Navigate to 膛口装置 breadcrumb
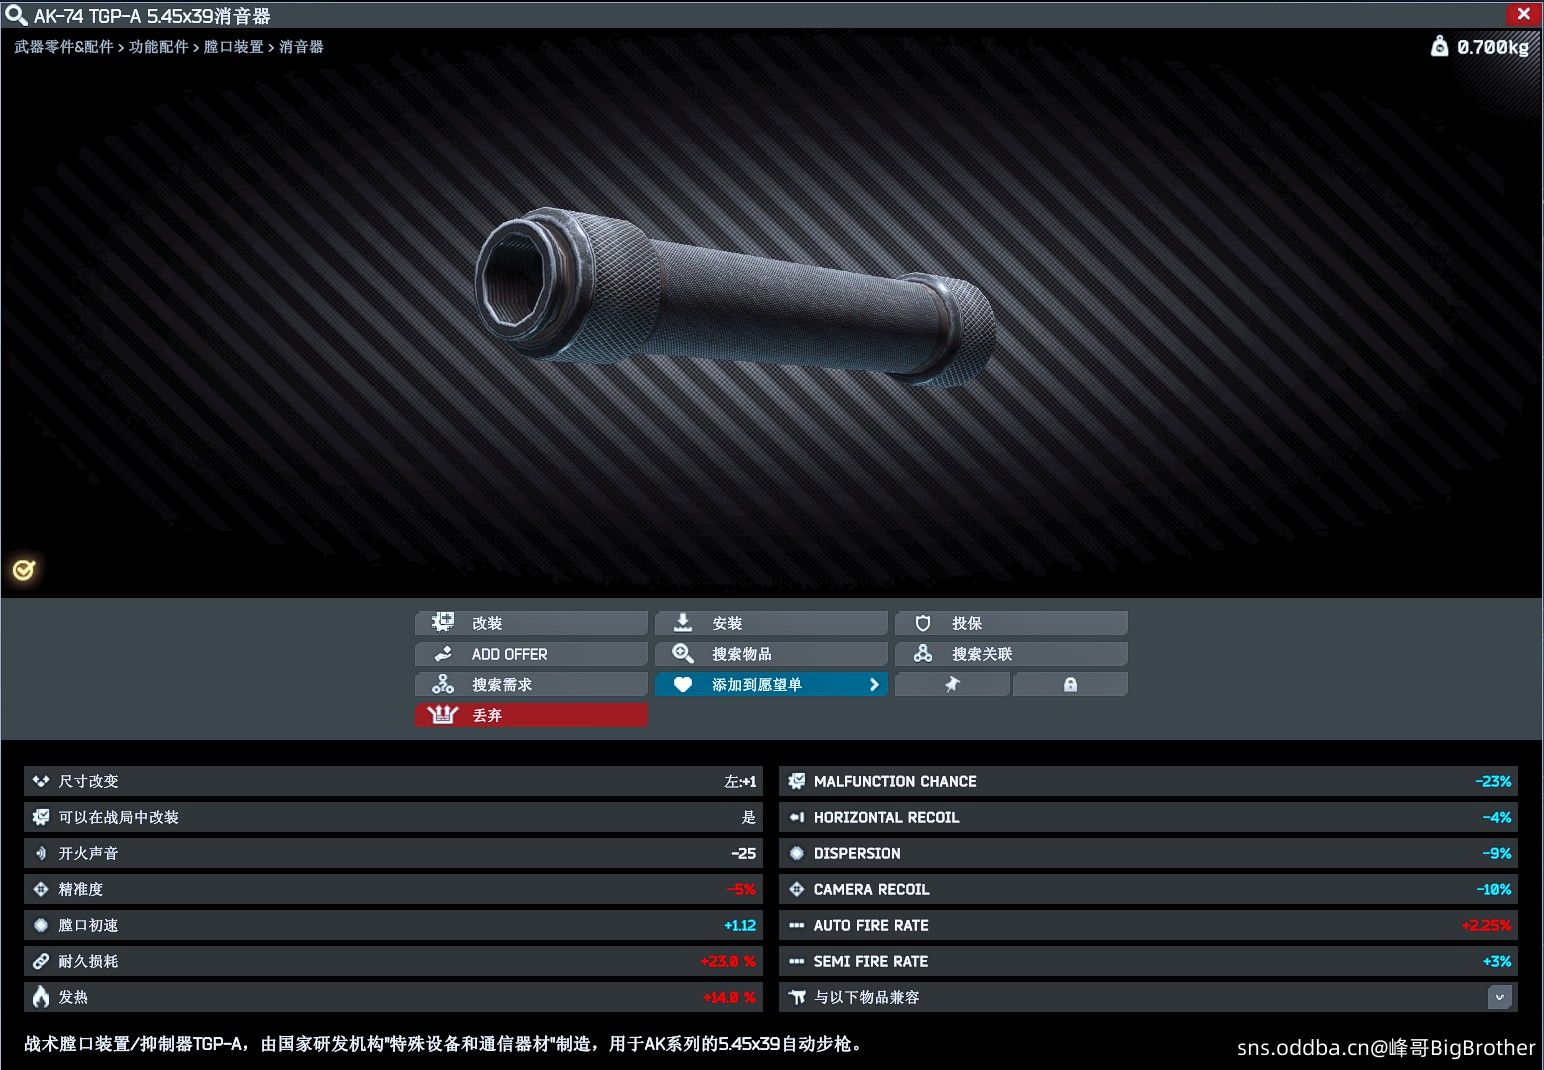Image resolution: width=1544 pixels, height=1070 pixels. click(x=234, y=47)
